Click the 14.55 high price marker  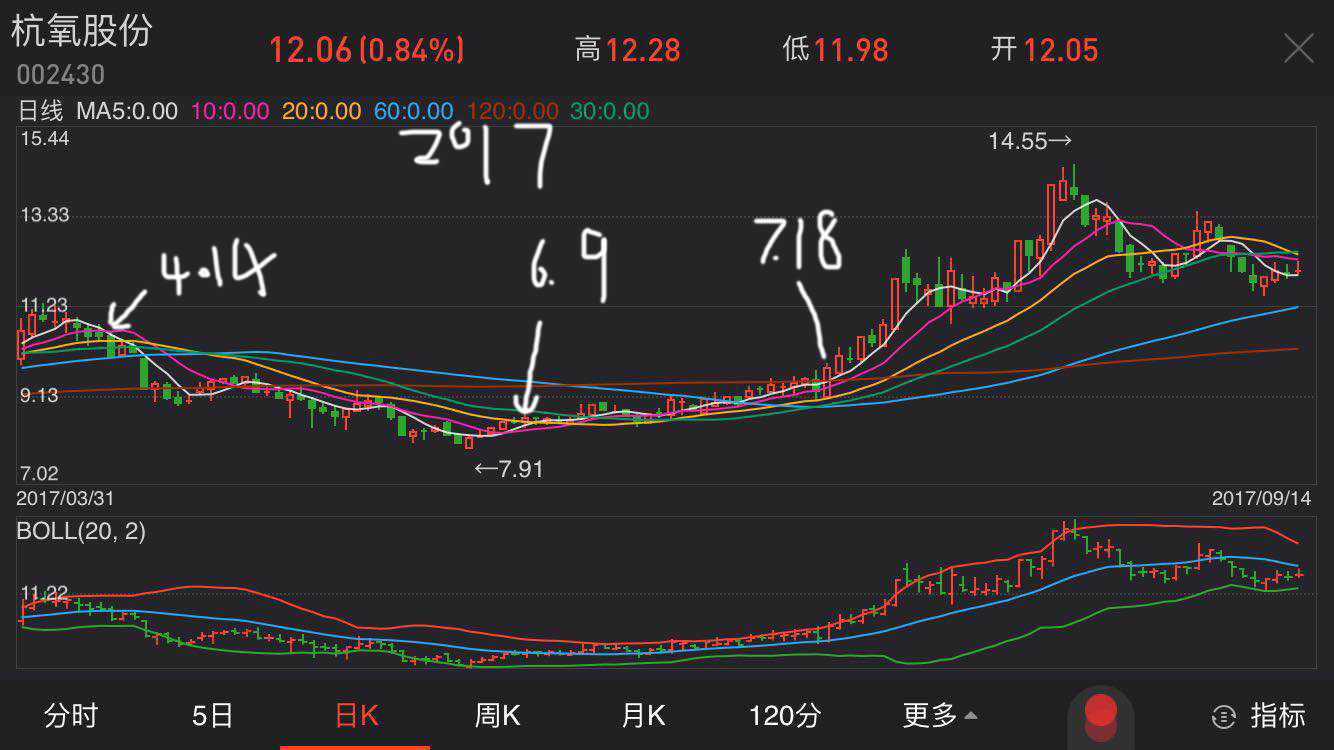(x=1030, y=142)
